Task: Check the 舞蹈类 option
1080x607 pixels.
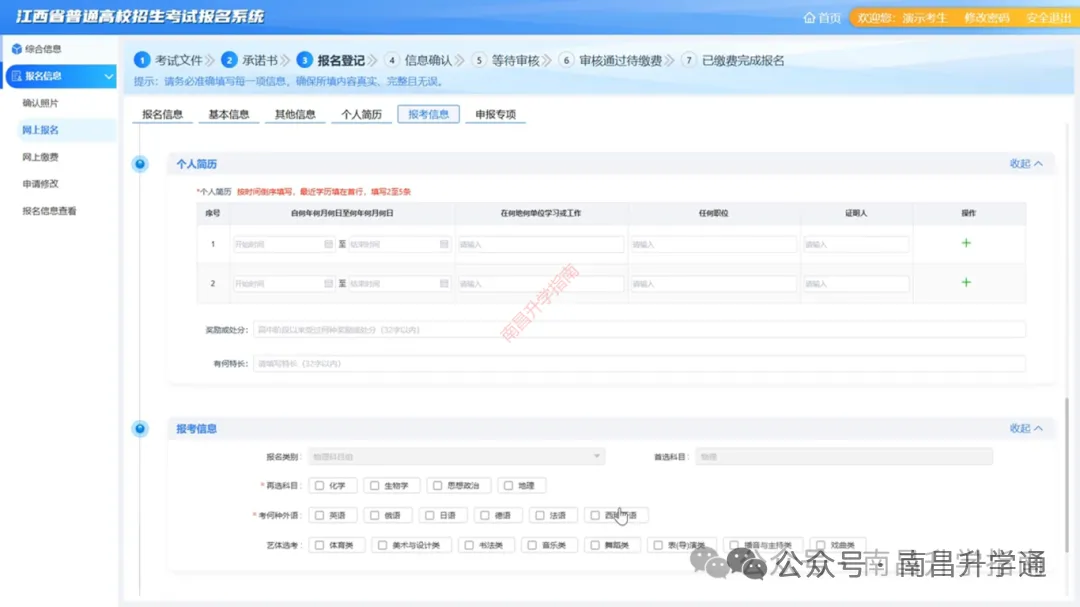Action: click(595, 545)
